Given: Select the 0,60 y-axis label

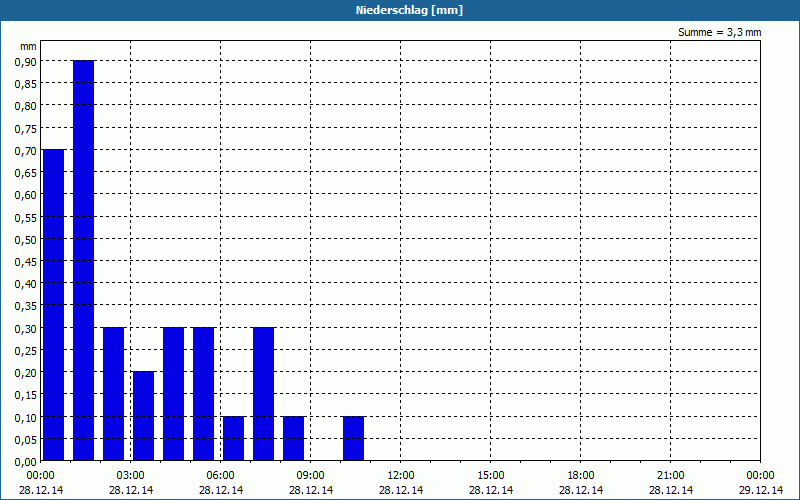Looking at the screenshot, I should point(26,195).
